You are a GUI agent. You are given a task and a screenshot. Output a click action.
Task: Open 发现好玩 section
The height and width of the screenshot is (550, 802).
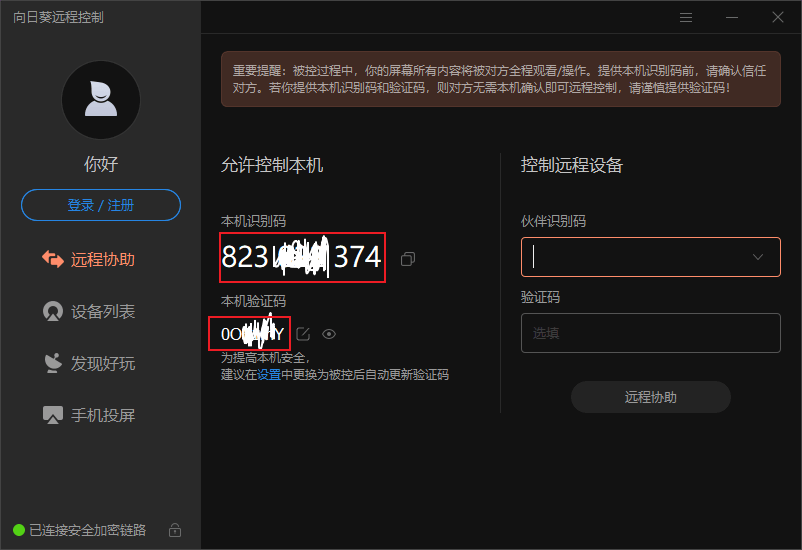click(x=89, y=363)
